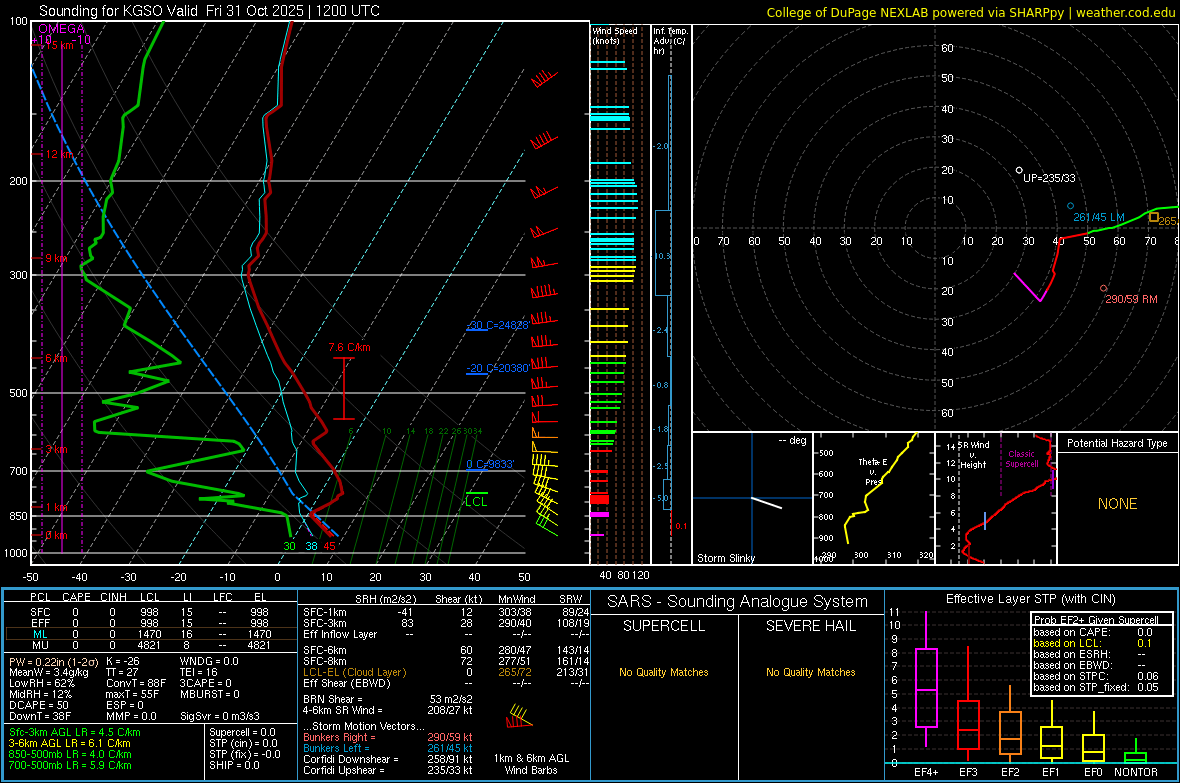Click the Theta-E v. Pres label
This screenshot has height=783, width=1180.
click(x=873, y=471)
